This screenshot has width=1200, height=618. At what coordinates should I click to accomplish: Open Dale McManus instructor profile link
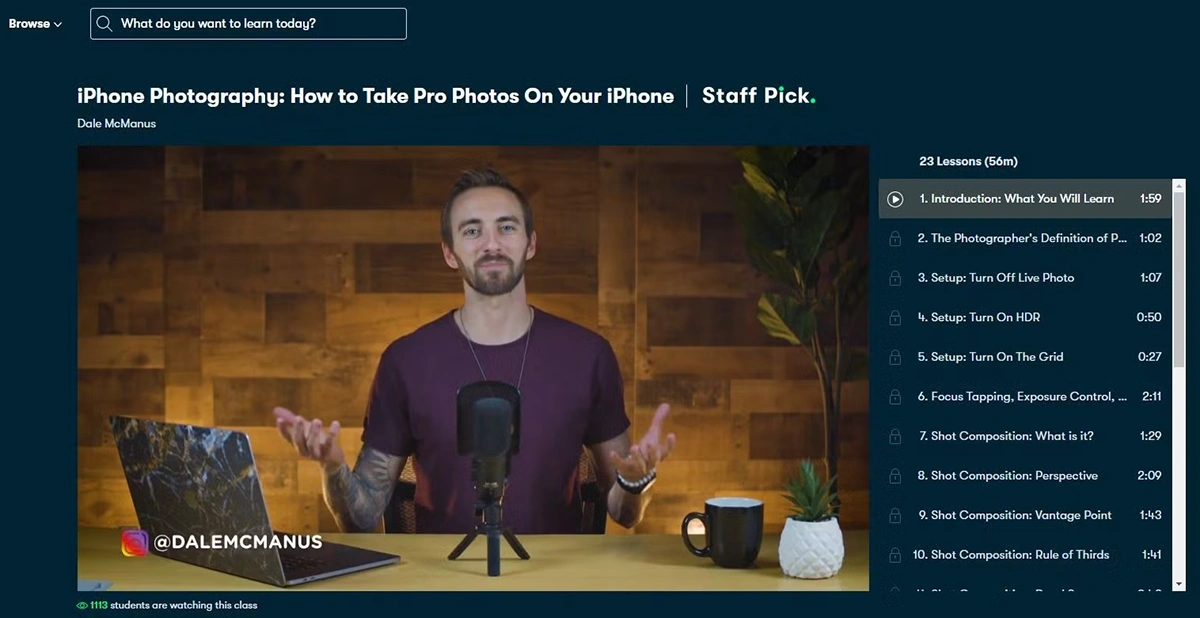116,124
